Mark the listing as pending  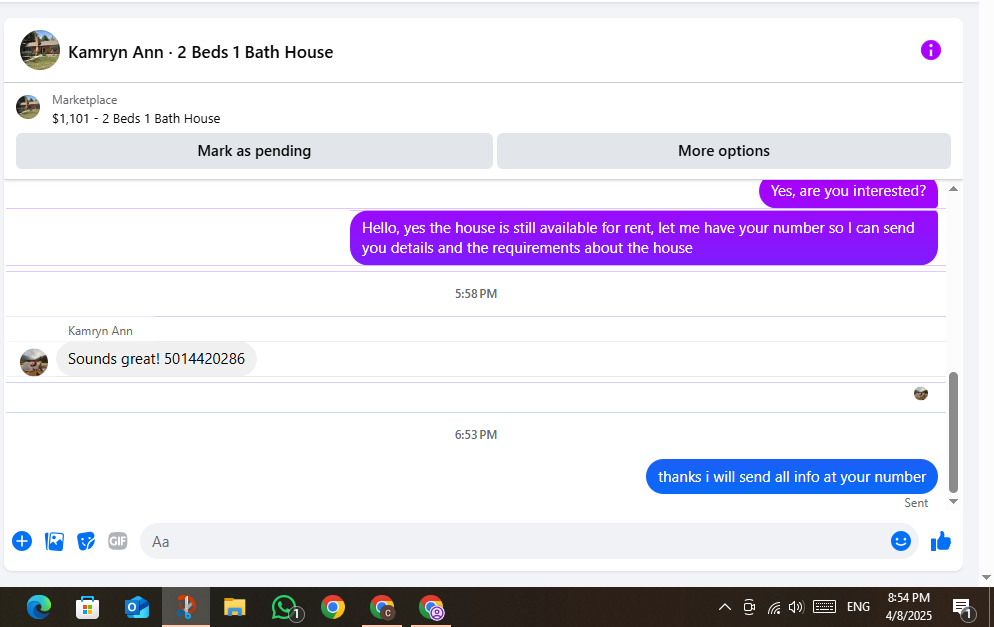tap(254, 151)
